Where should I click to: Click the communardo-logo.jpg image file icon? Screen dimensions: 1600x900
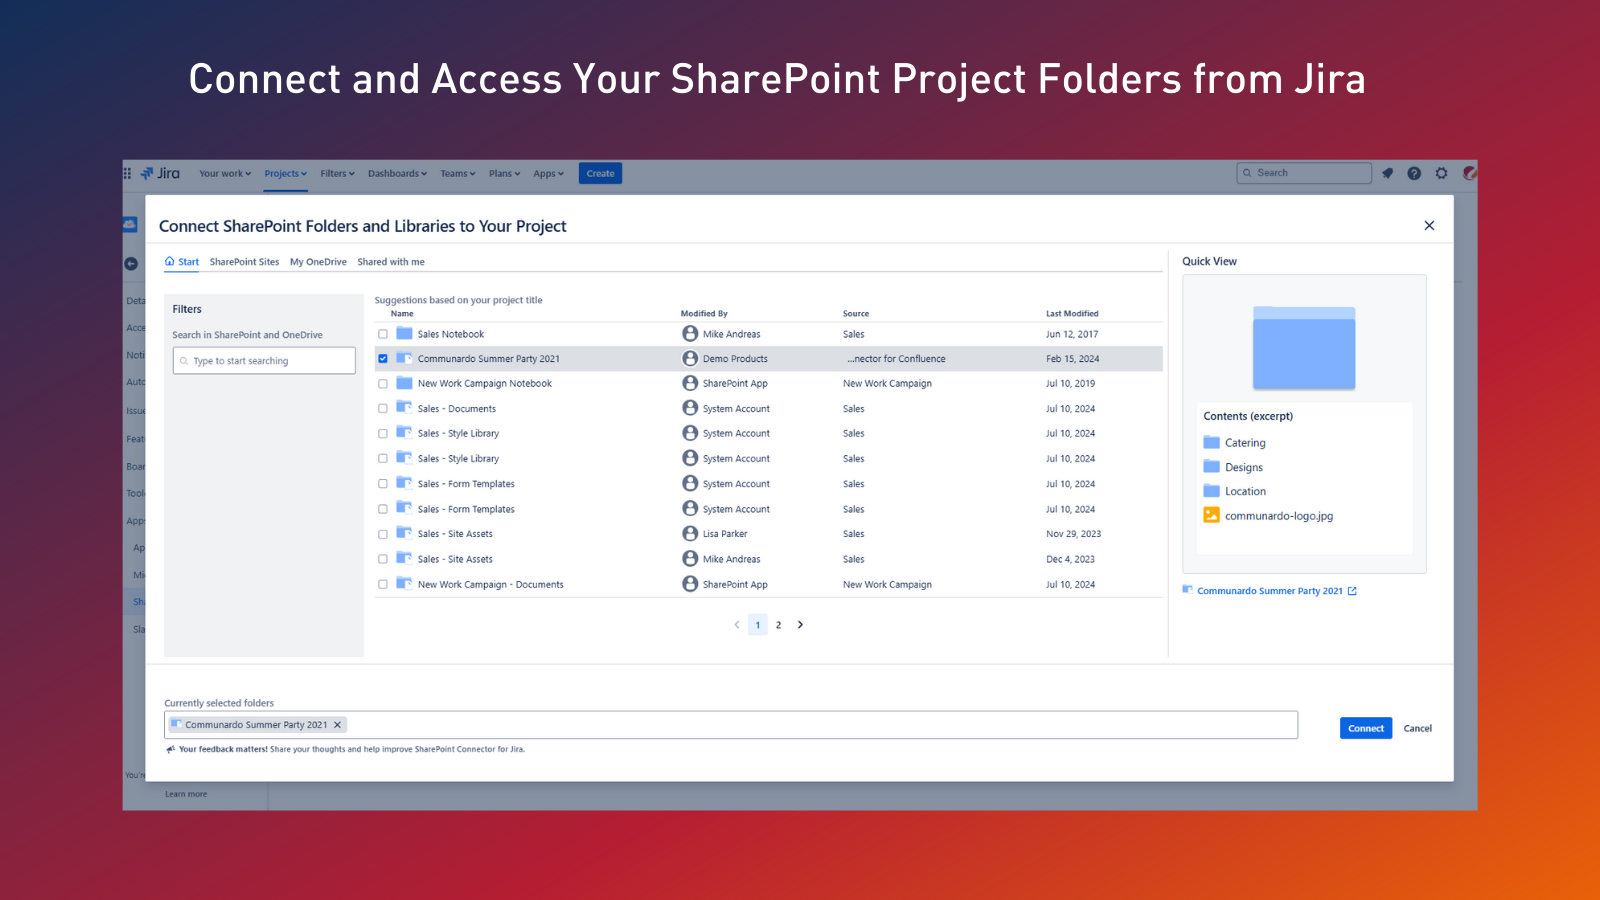pos(1211,515)
